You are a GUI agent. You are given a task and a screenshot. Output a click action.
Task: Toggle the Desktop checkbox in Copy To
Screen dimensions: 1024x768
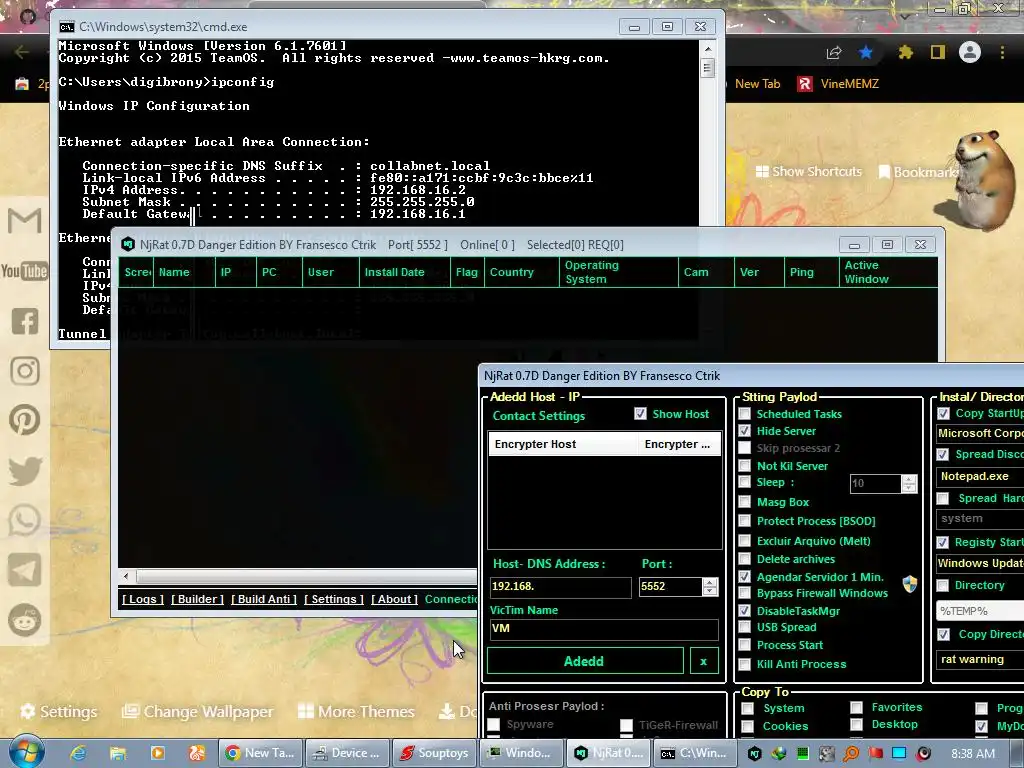pyautogui.click(x=856, y=724)
